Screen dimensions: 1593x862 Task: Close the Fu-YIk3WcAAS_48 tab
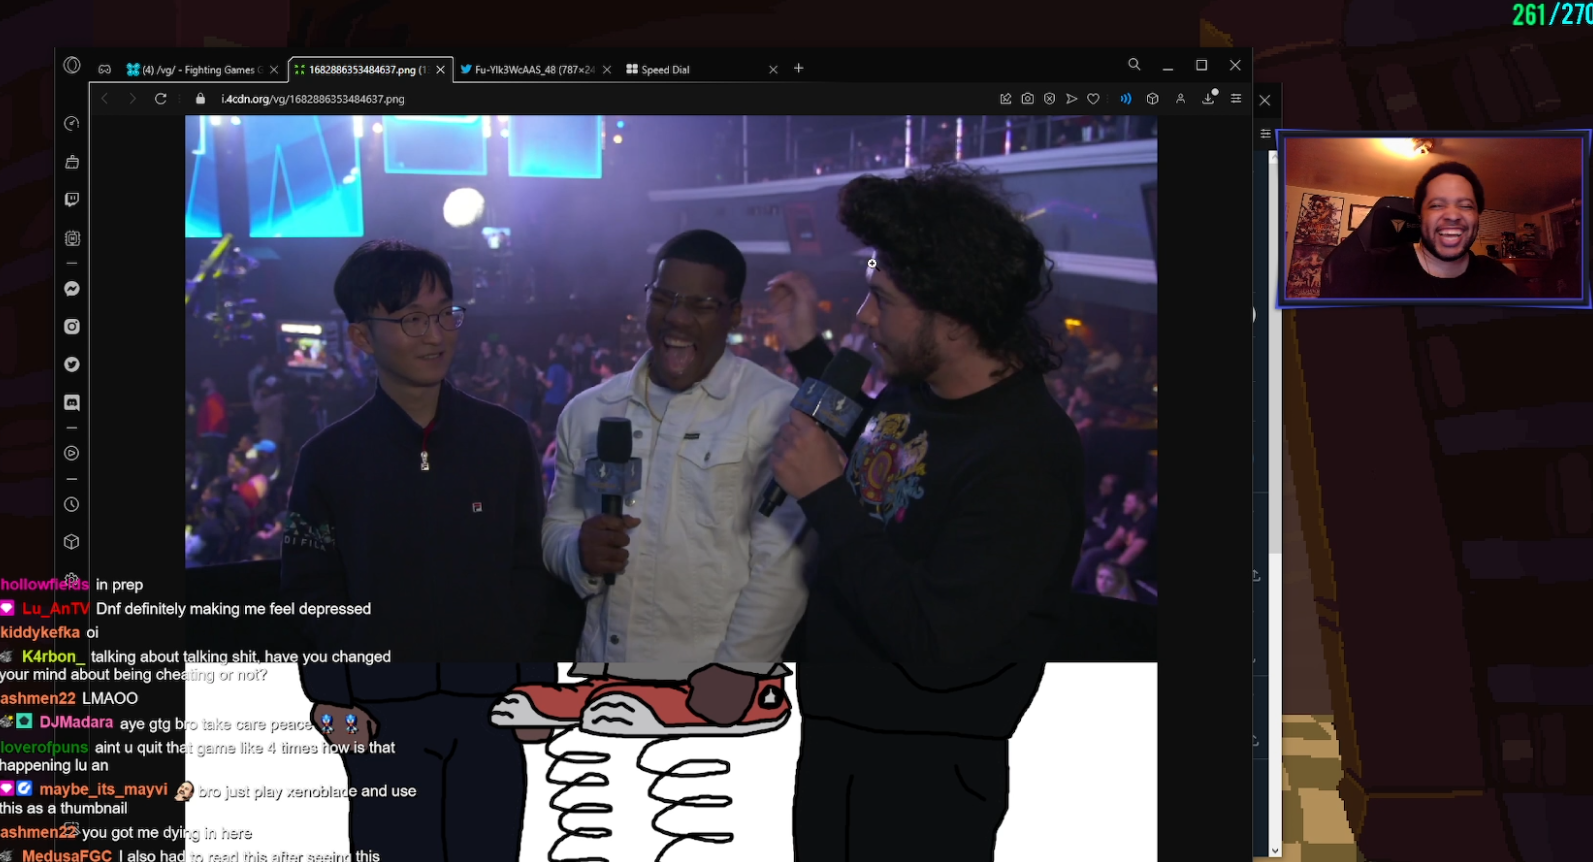click(607, 70)
